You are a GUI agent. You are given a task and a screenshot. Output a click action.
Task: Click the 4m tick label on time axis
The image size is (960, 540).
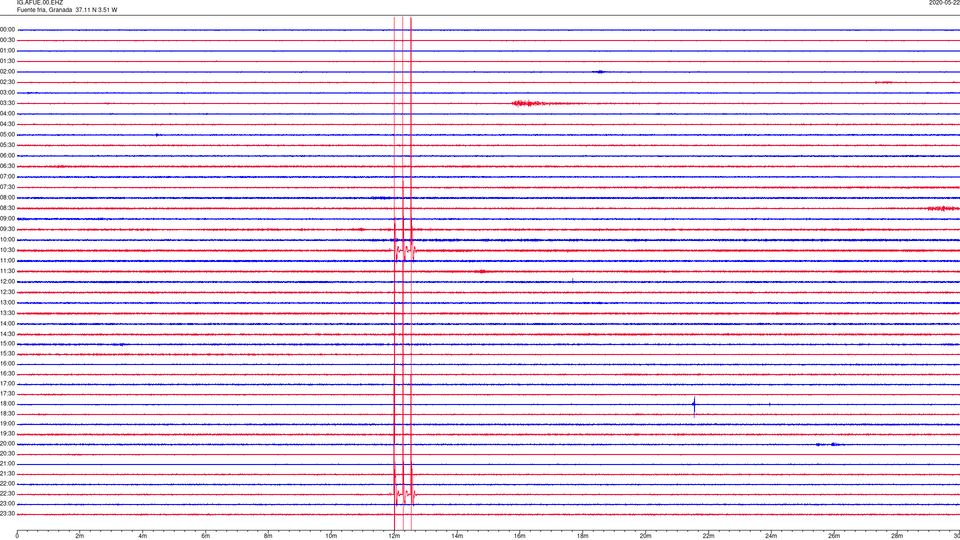coord(143,536)
